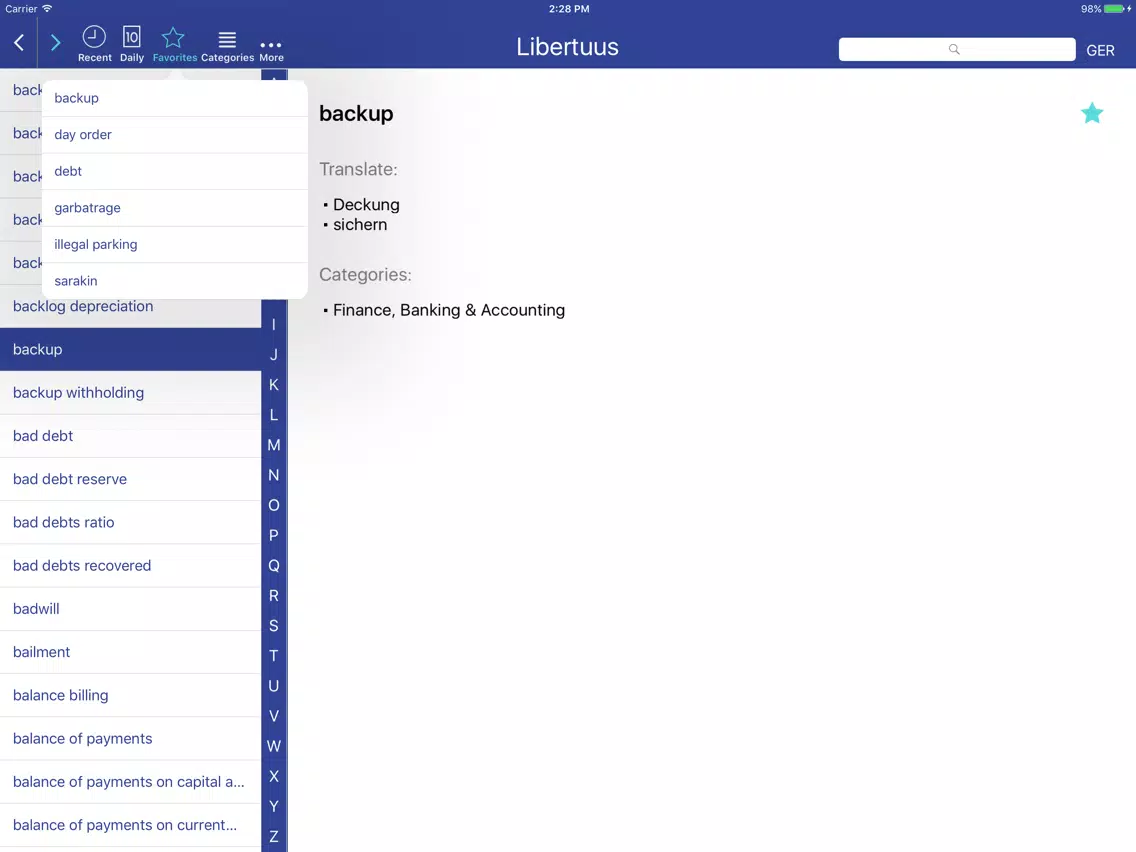Screen dimensions: 1136x852
Task: Tap the battery indicator in status bar
Action: pyautogui.click(x=1114, y=9)
